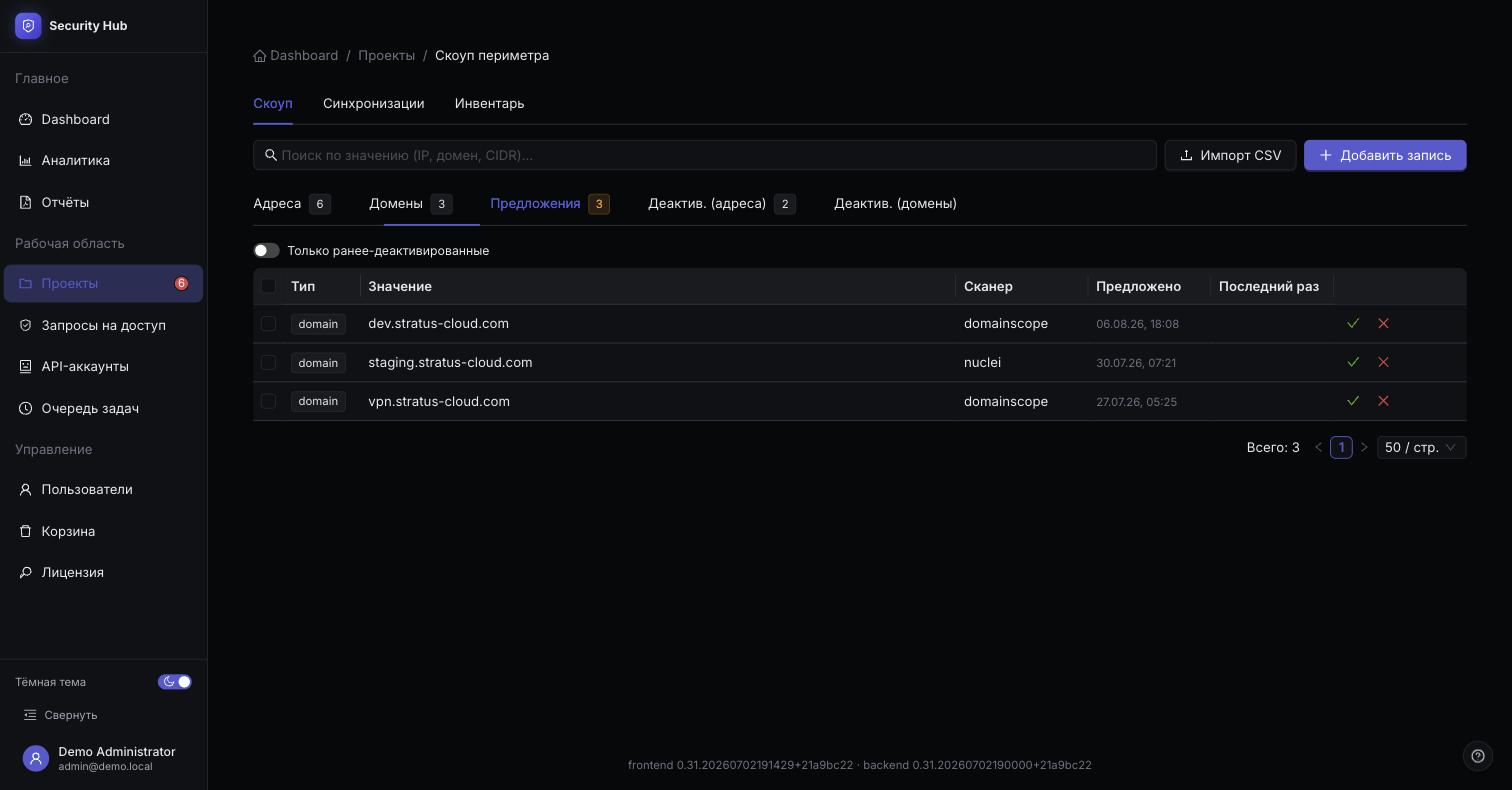The image size is (1512, 790).
Task: Open Запросы на доступ in the sidebar
Action: (104, 325)
